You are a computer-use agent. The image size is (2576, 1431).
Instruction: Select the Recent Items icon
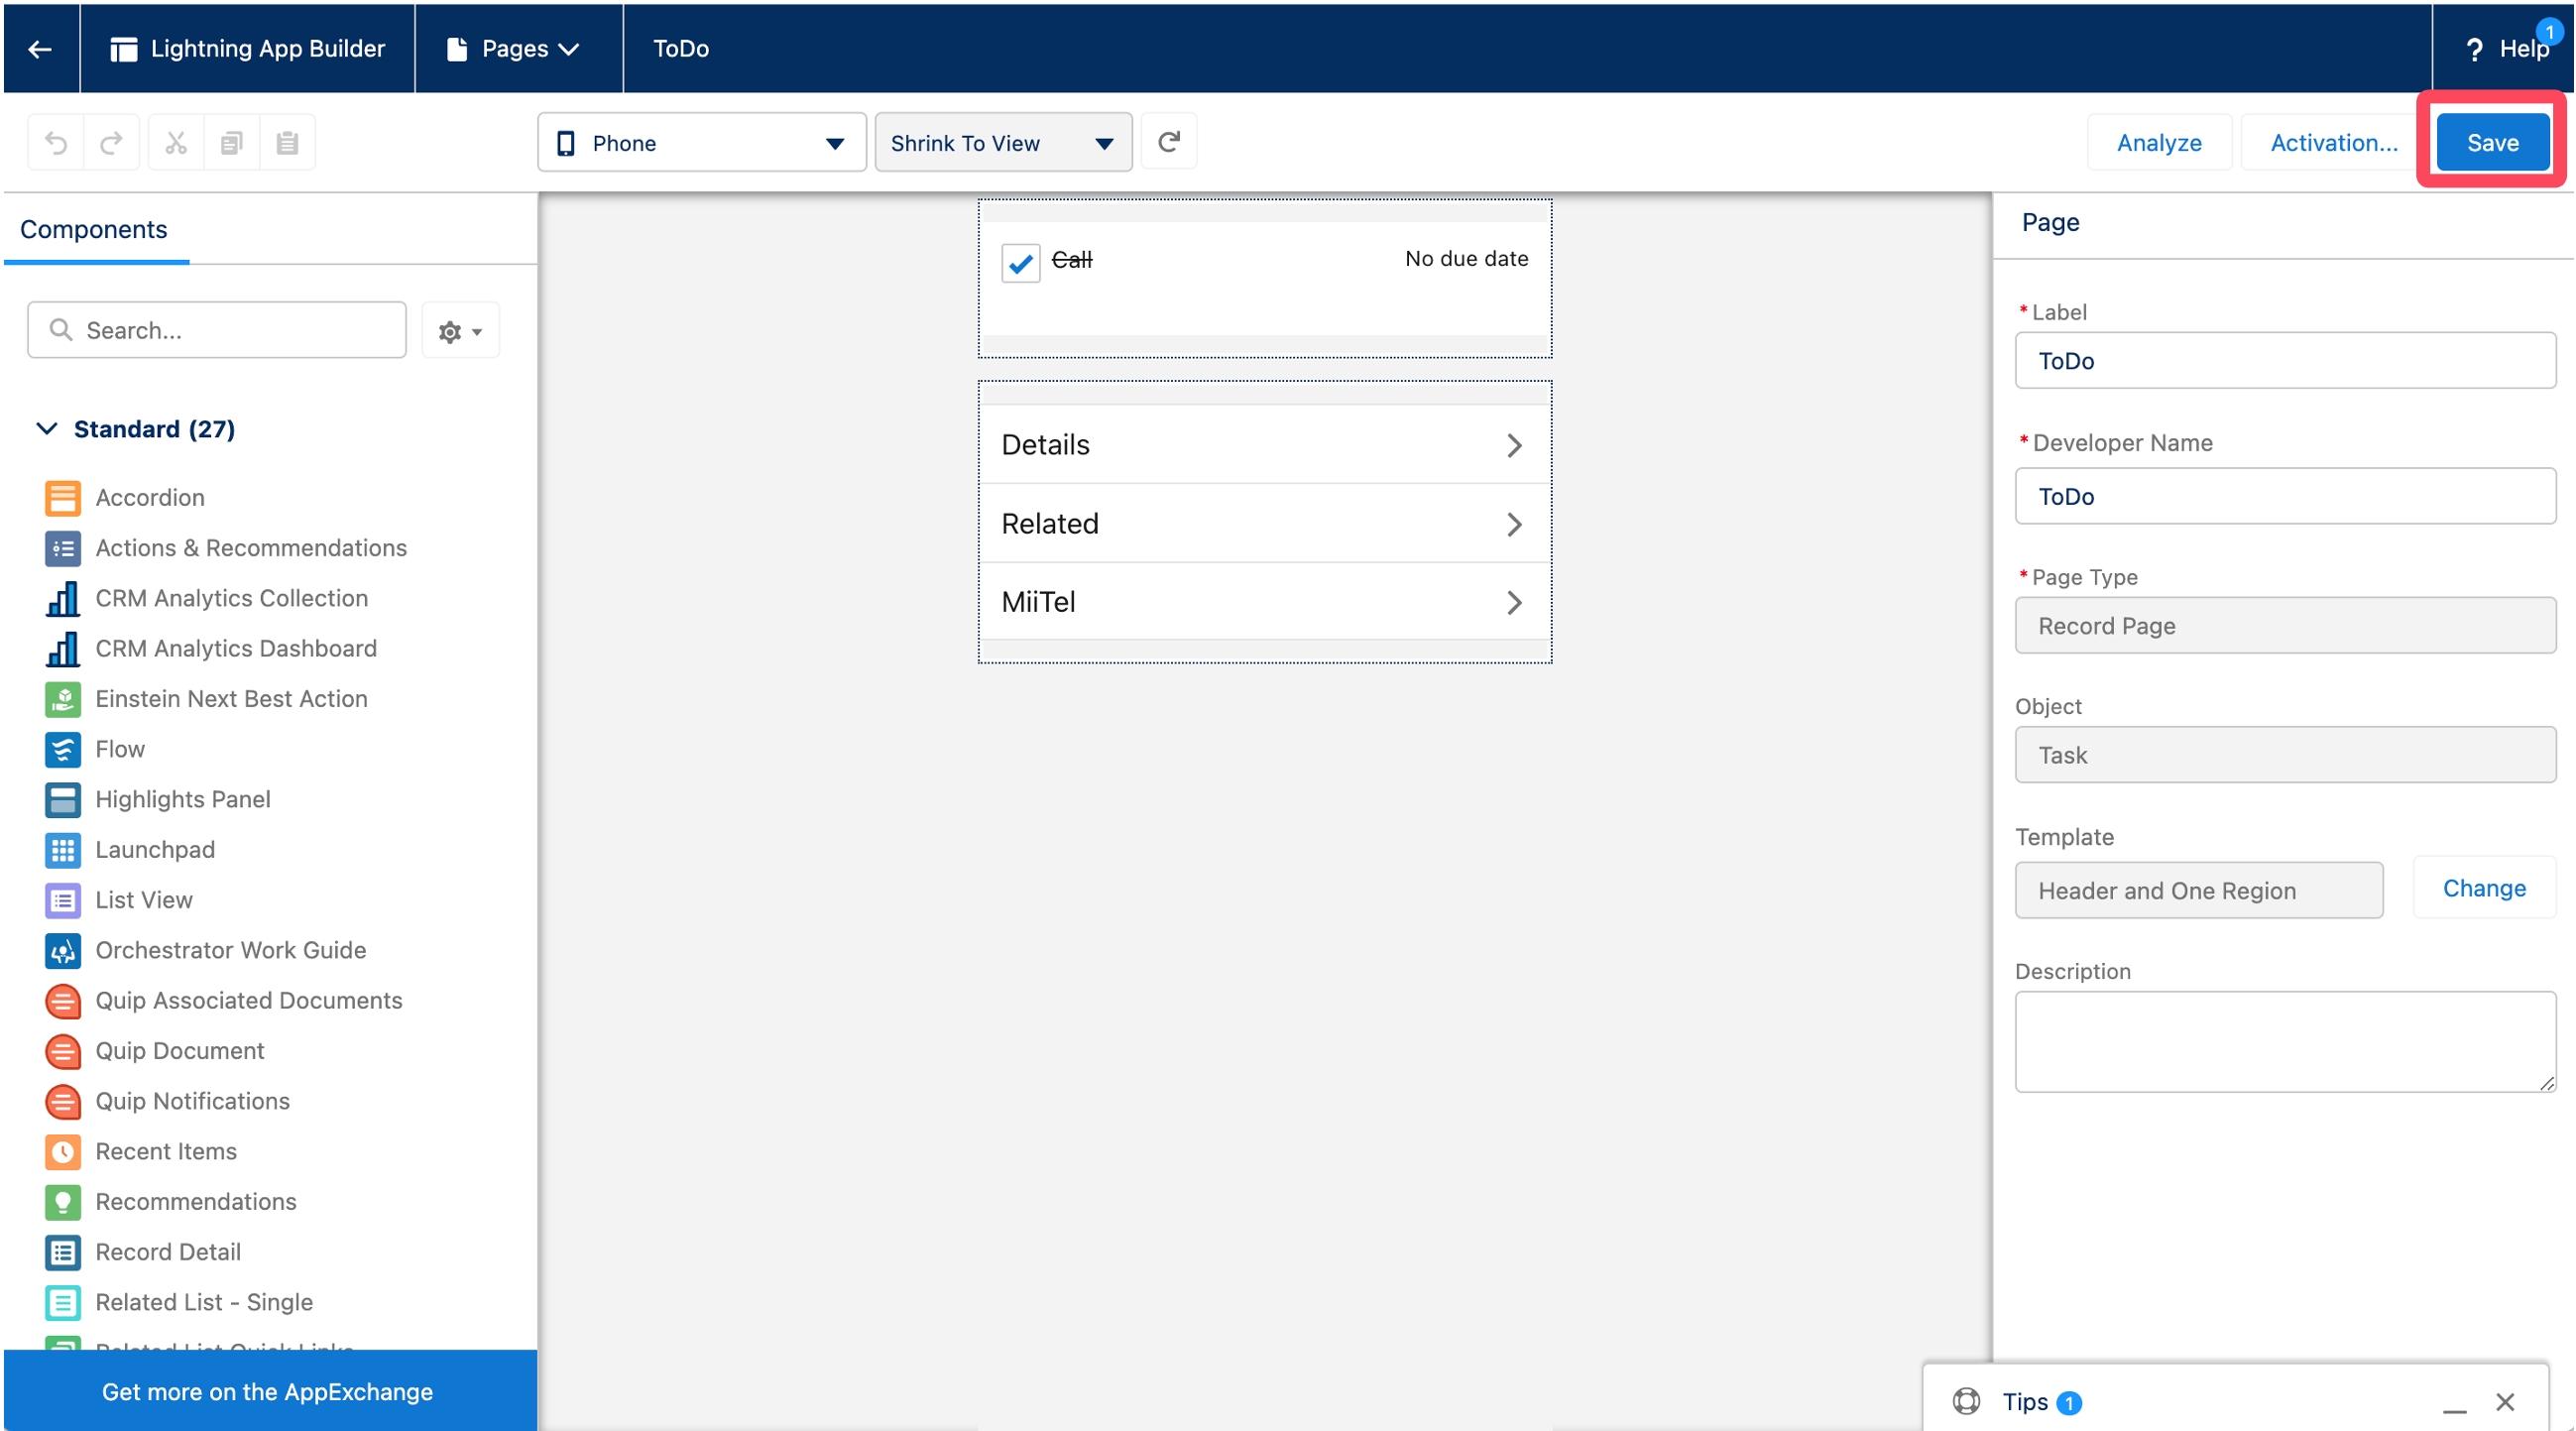[63, 1151]
